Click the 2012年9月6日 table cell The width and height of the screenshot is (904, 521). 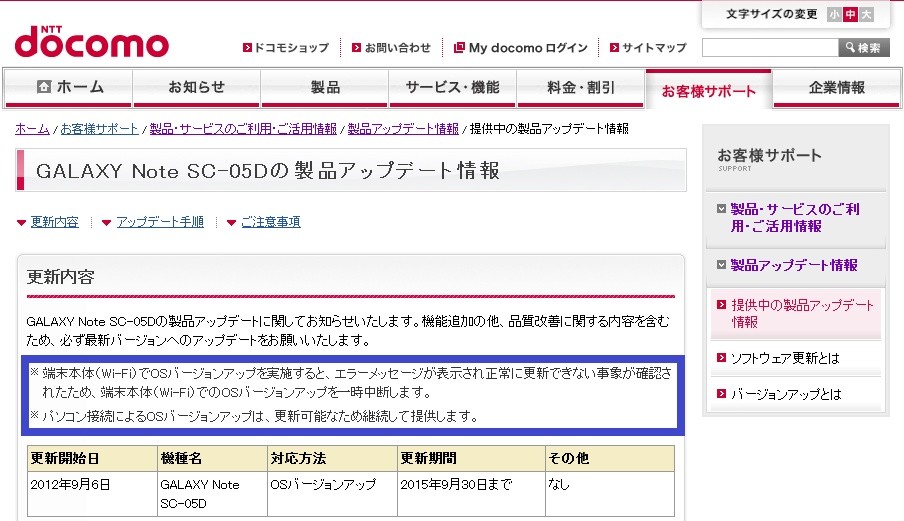coord(92,494)
